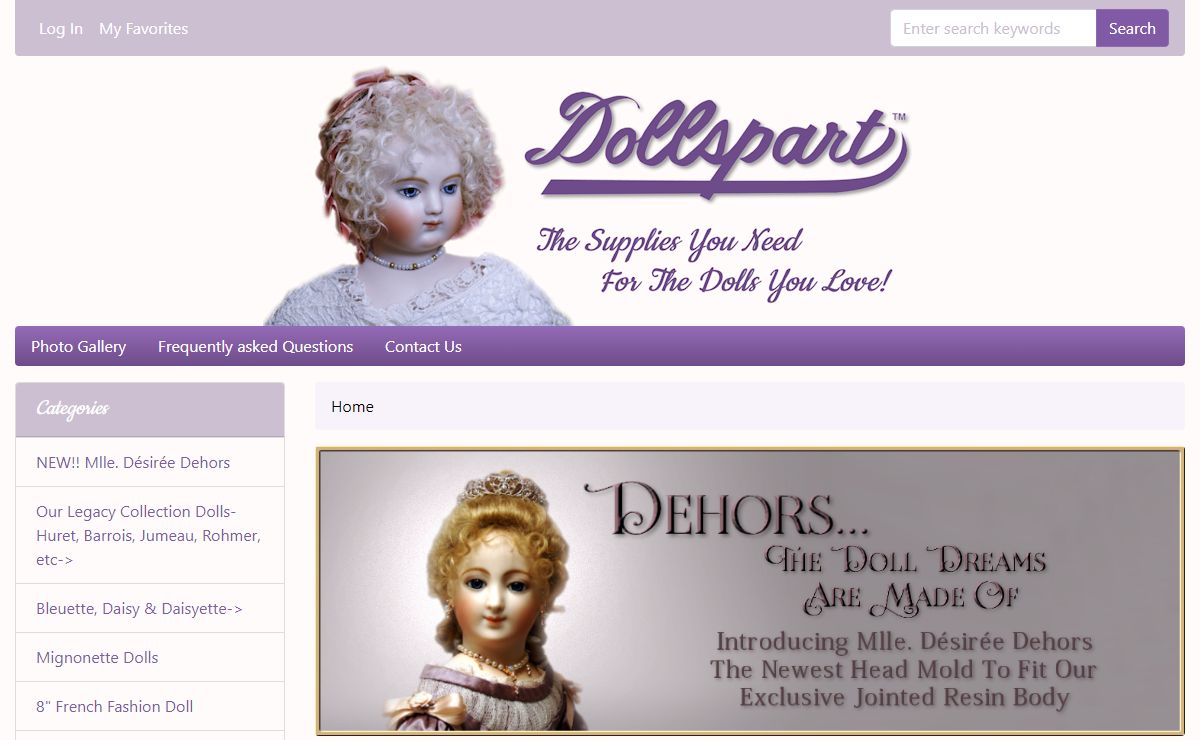The image size is (1200, 740).
Task: Open the Dehors doll promotional banner
Action: pyautogui.click(x=750, y=590)
